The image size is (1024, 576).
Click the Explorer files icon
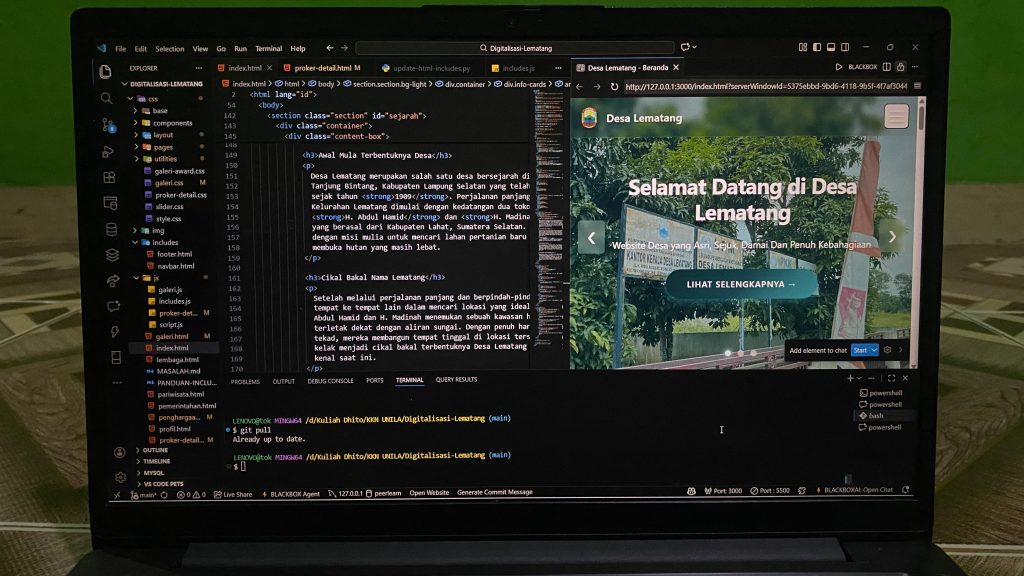[x=105, y=71]
